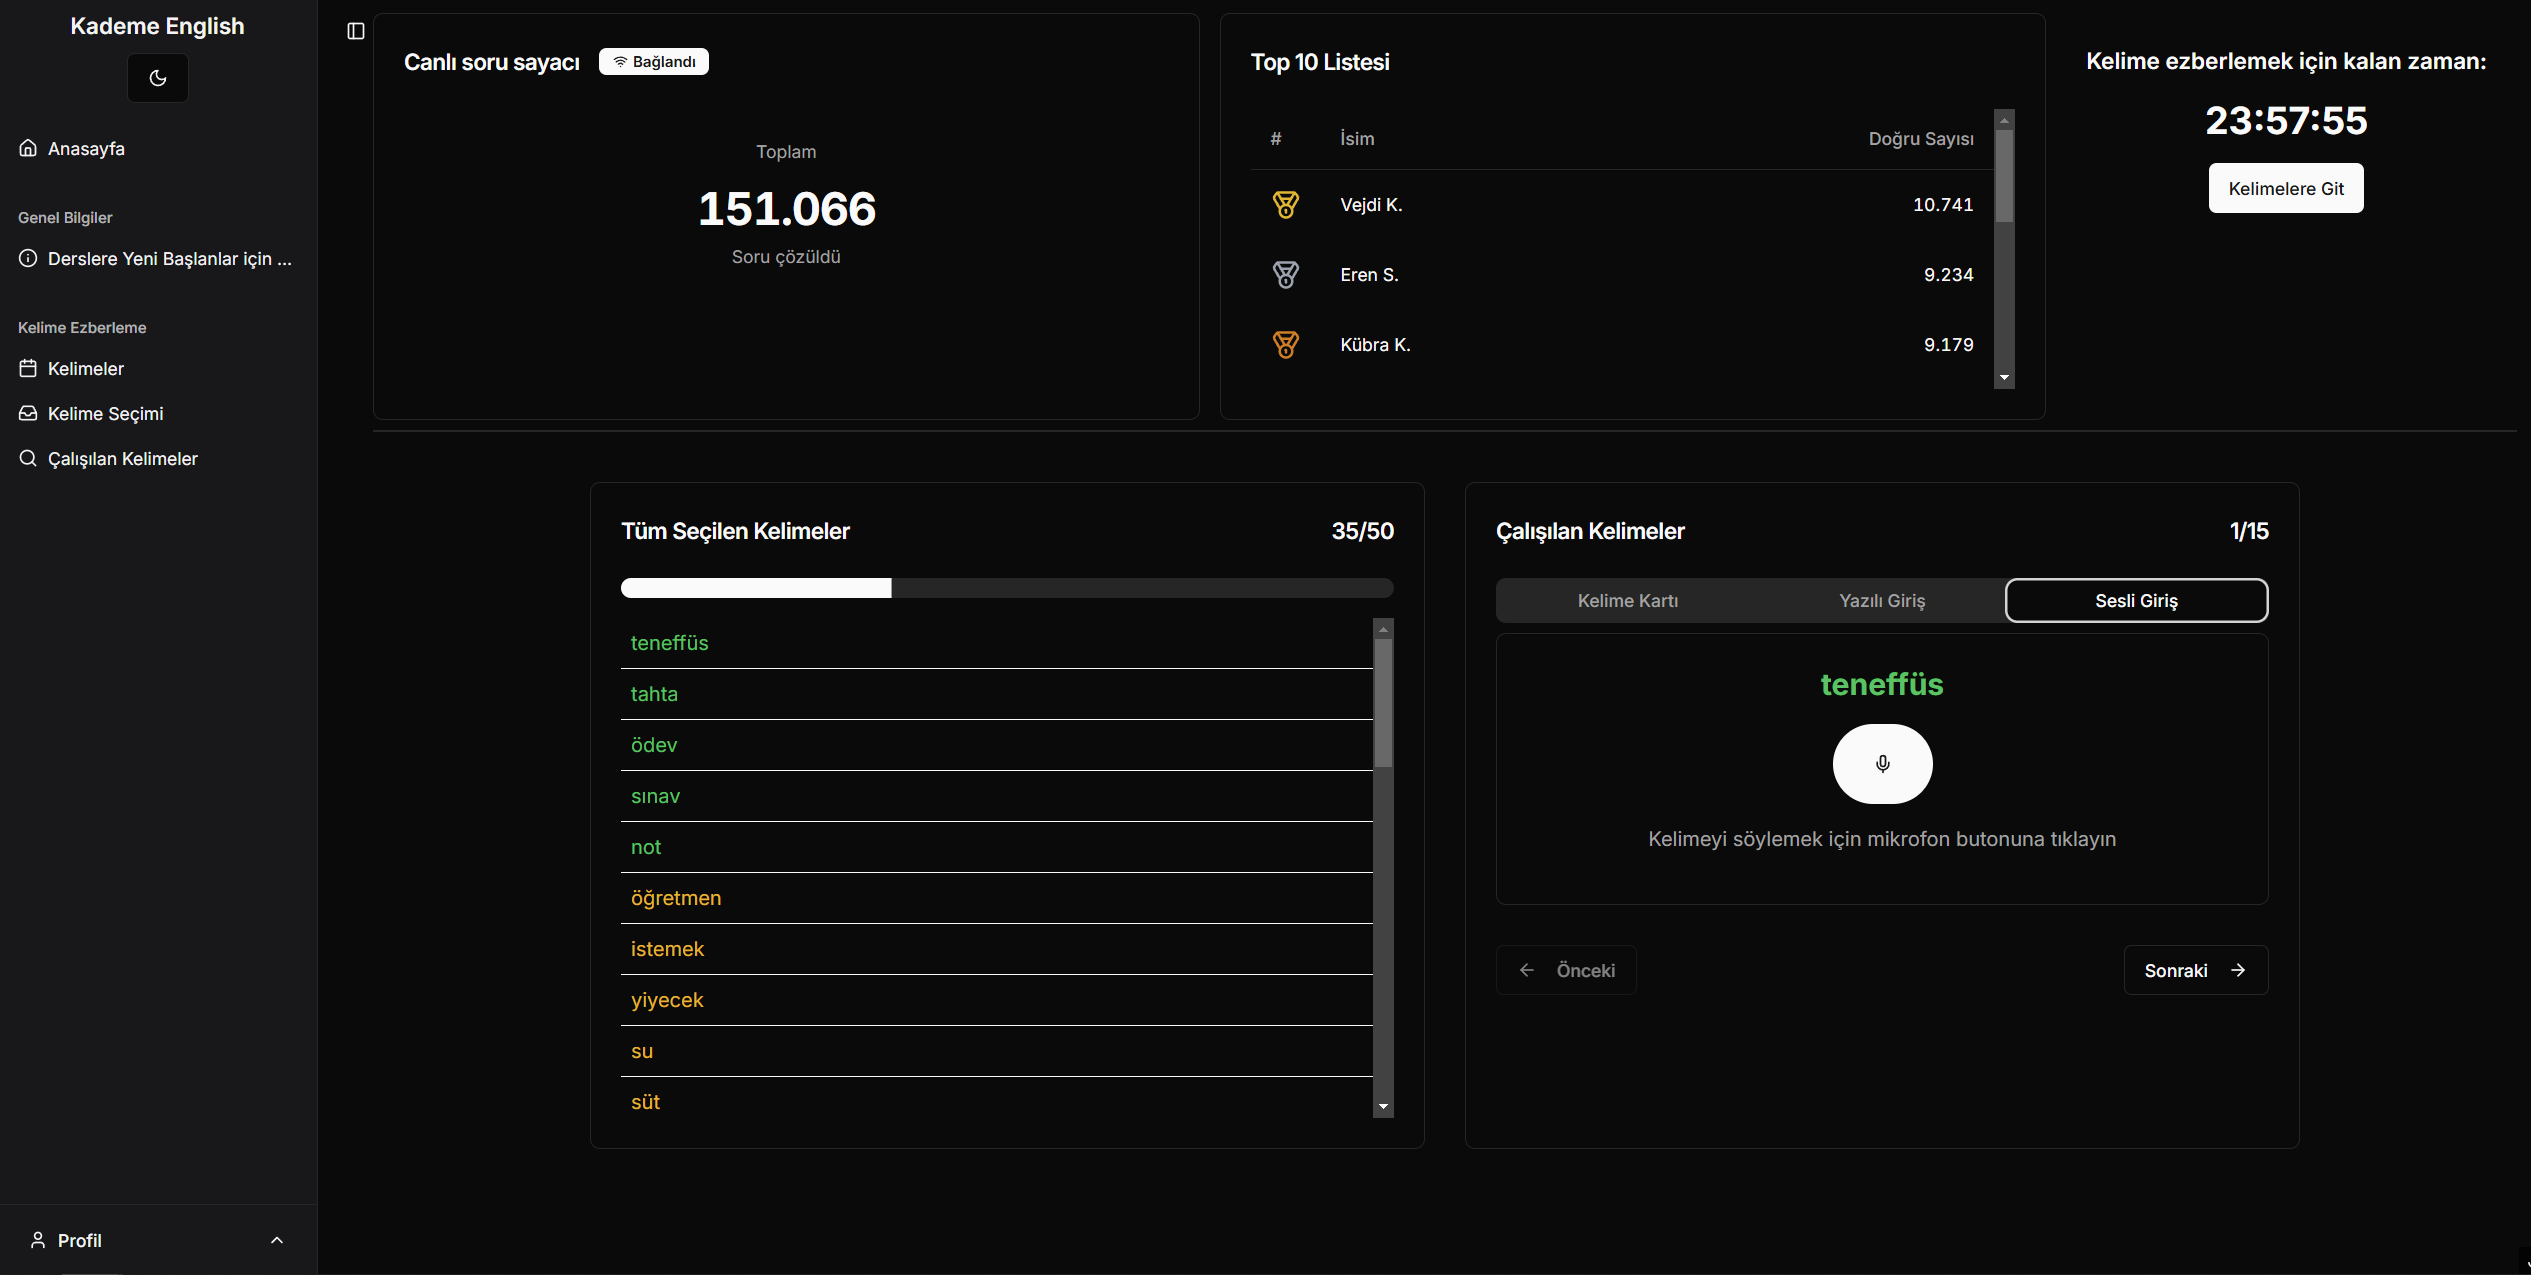Click the İsim column header
This screenshot has width=2531, height=1275.
pos(1357,139)
